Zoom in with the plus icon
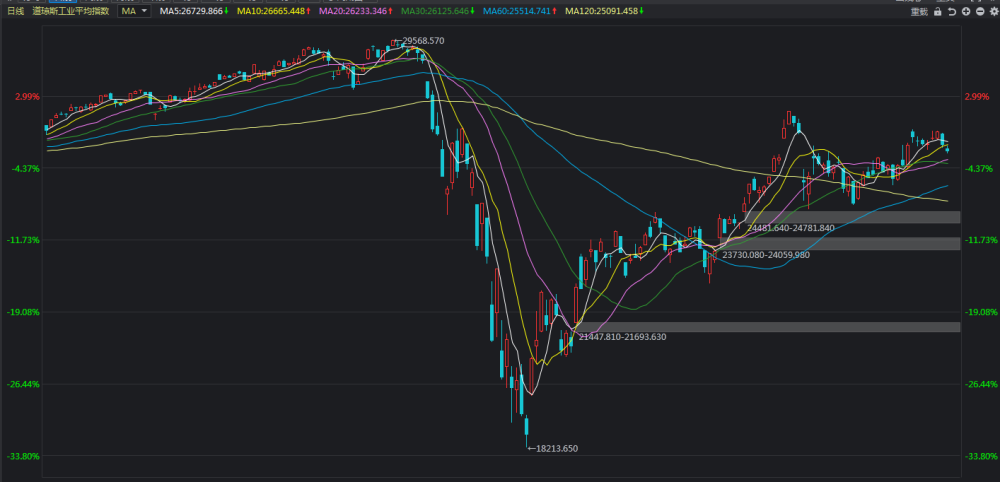The image size is (1000, 482). click(967, 11)
